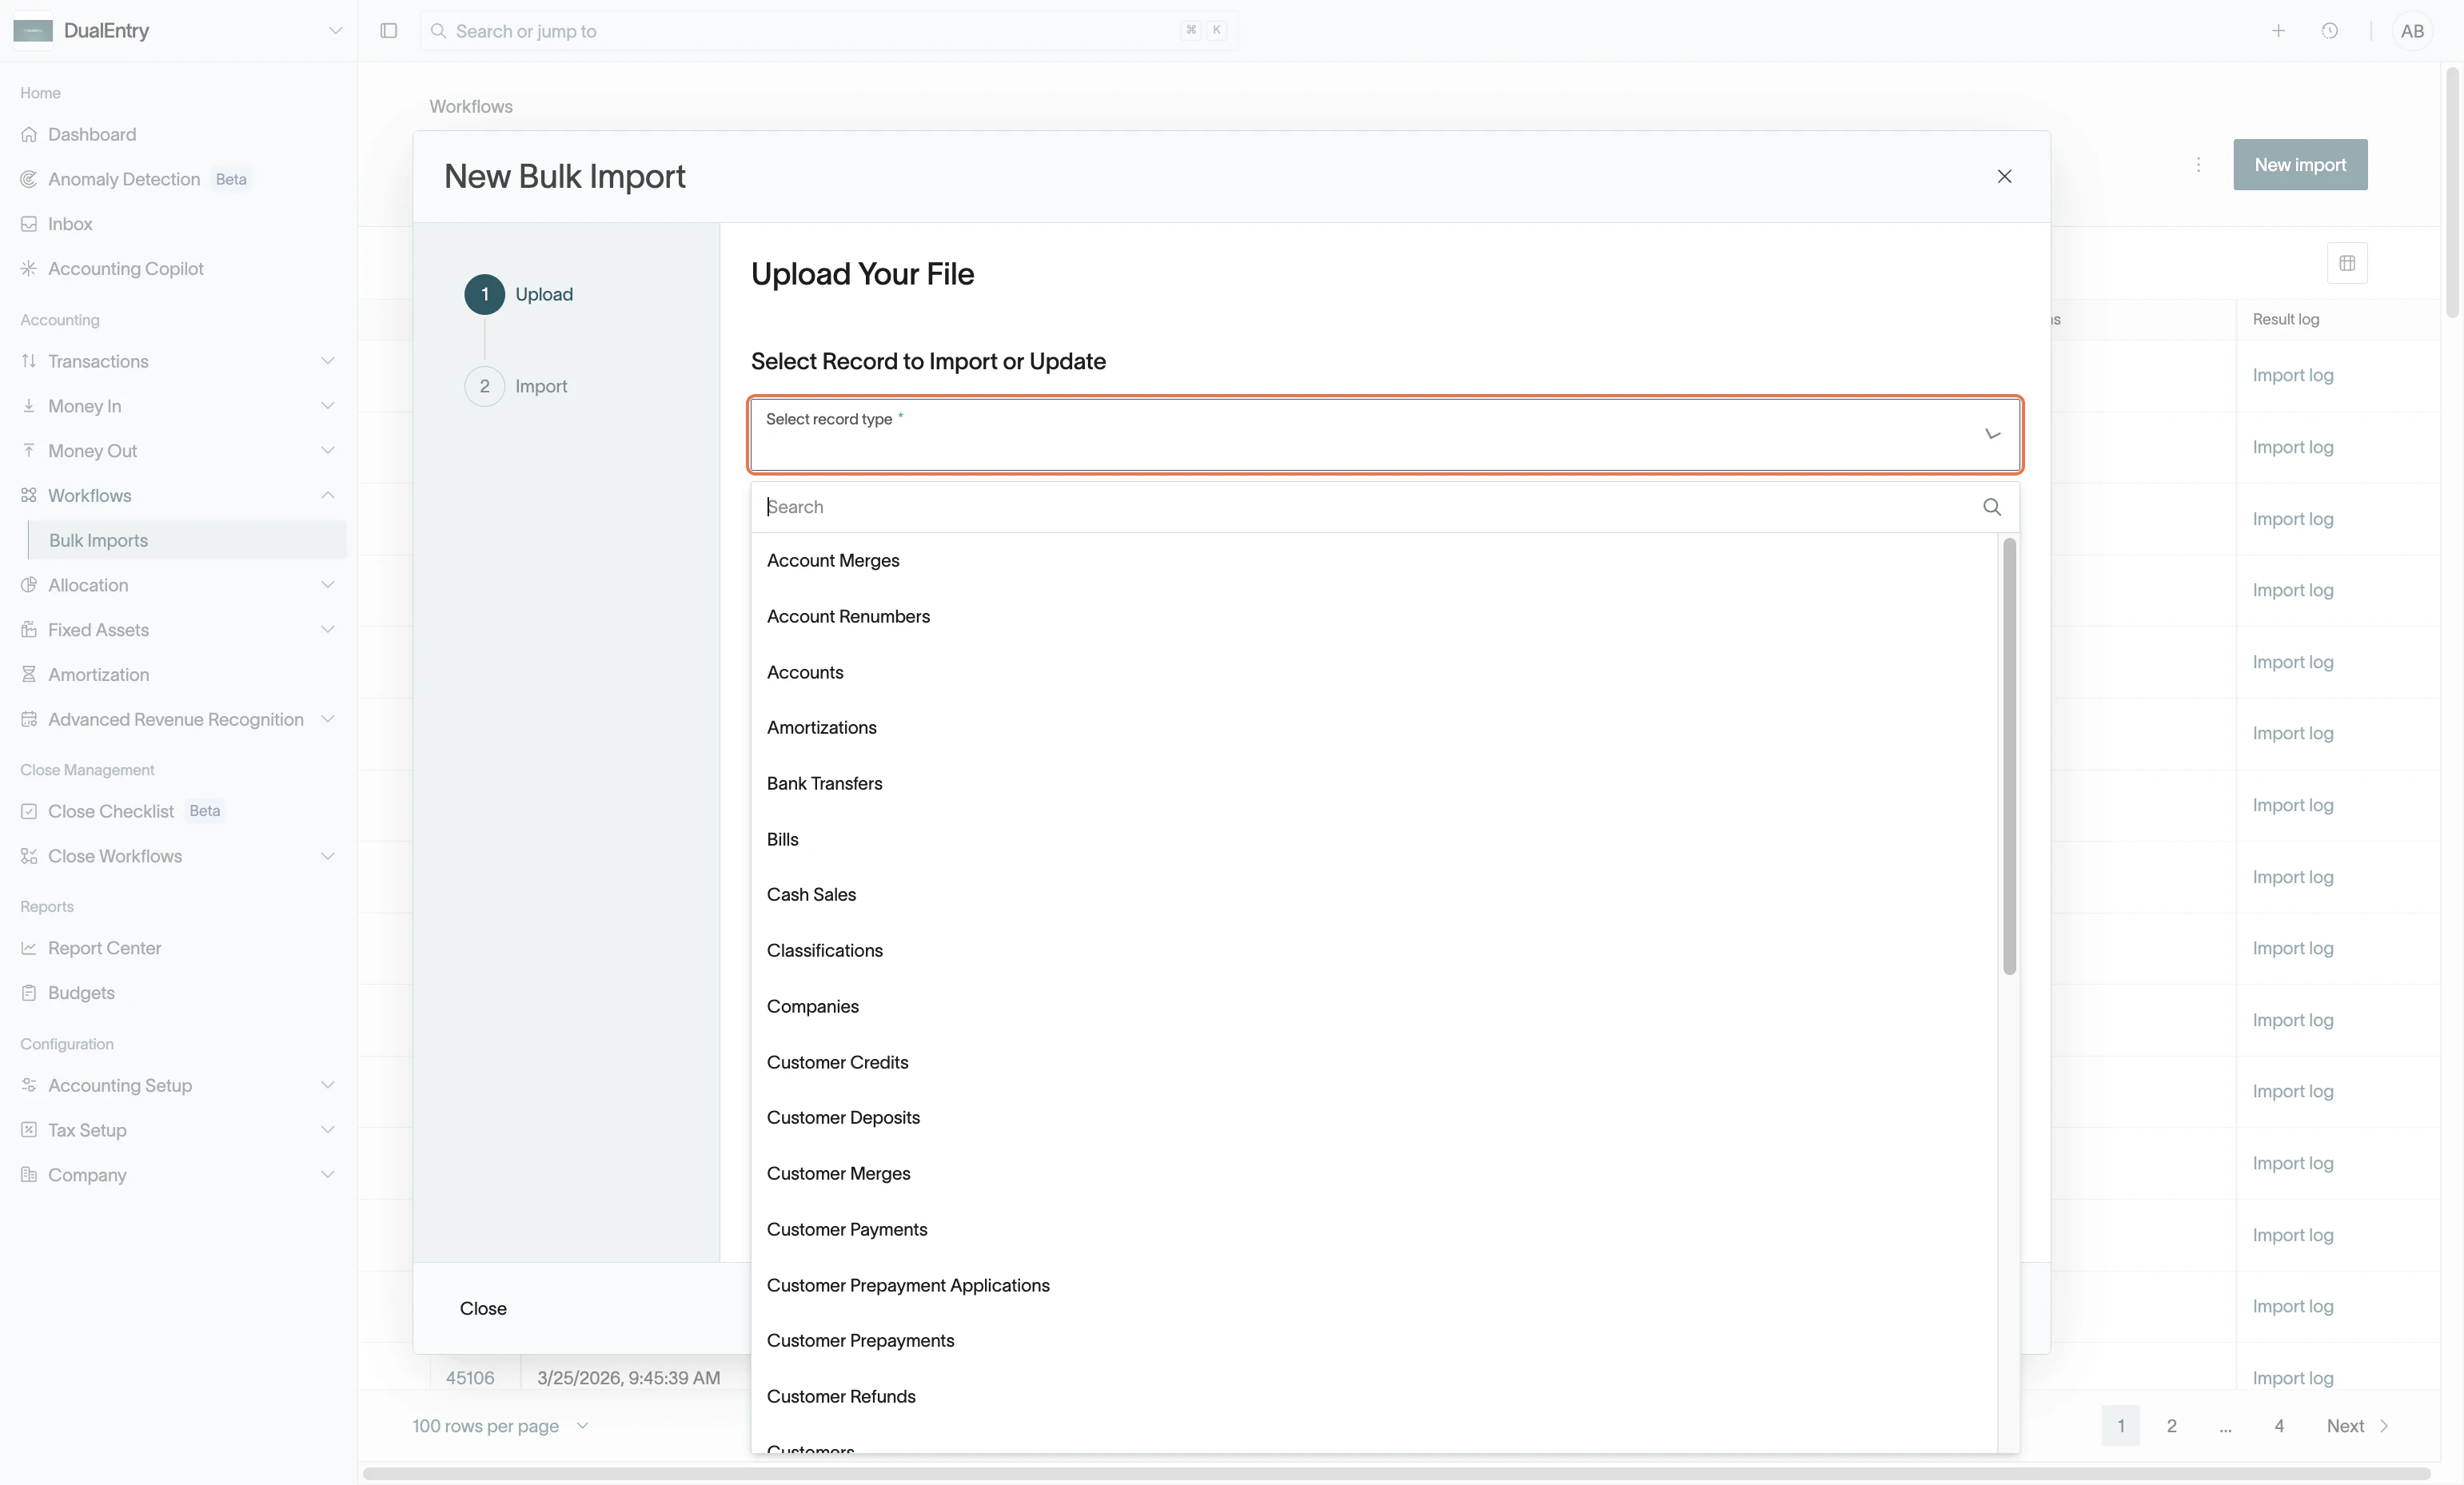2464x1485 pixels.
Task: Expand the Close Workflows chevron
Action: click(328, 856)
